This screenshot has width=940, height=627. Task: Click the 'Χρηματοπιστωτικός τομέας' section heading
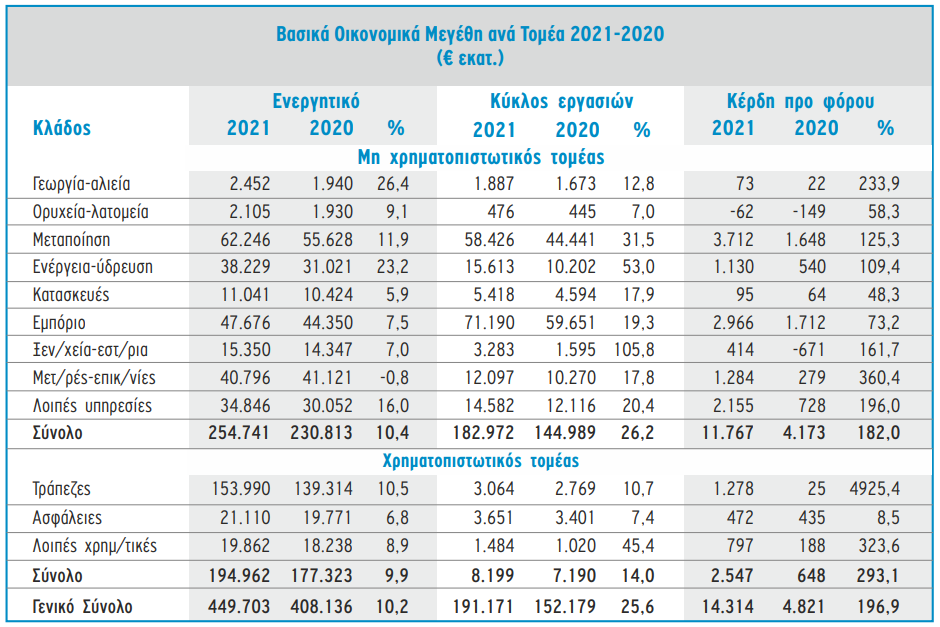point(481,460)
